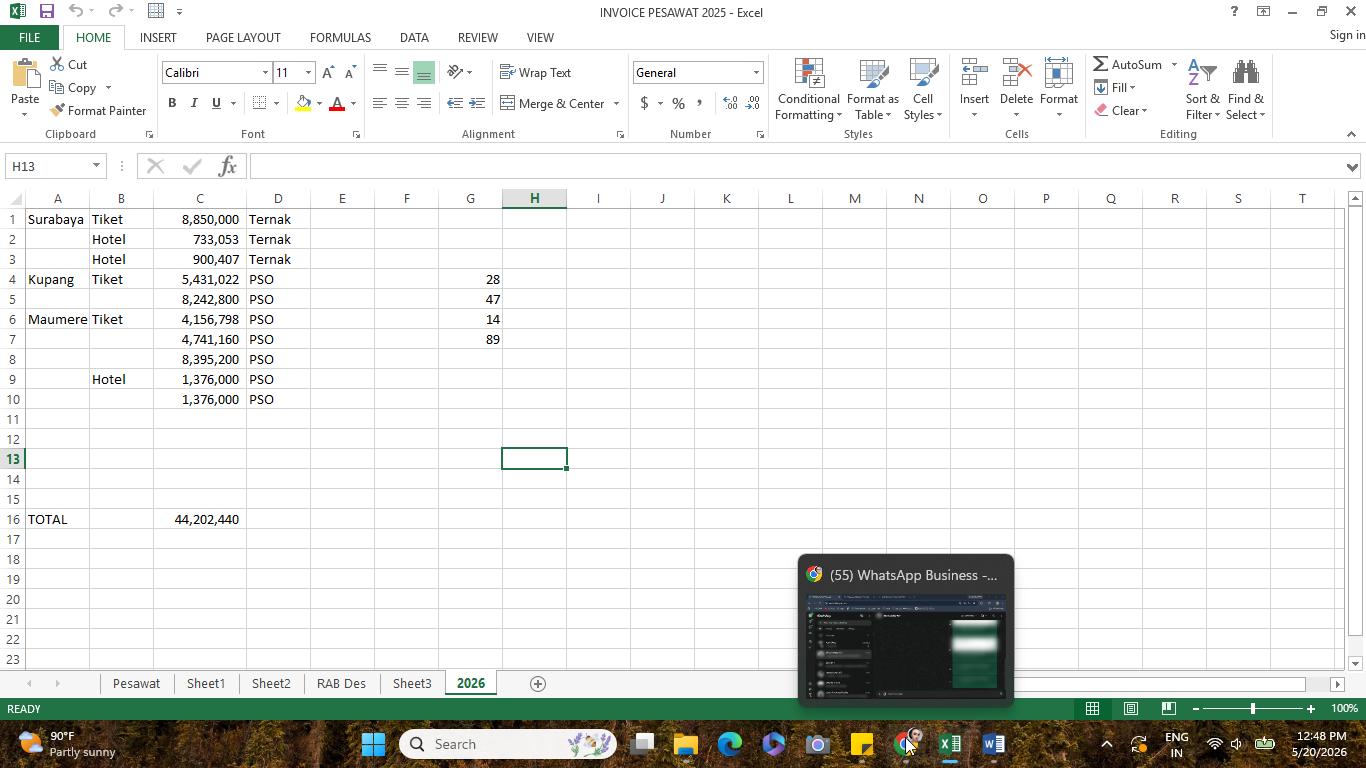Center the cell text horizontally

[402, 103]
